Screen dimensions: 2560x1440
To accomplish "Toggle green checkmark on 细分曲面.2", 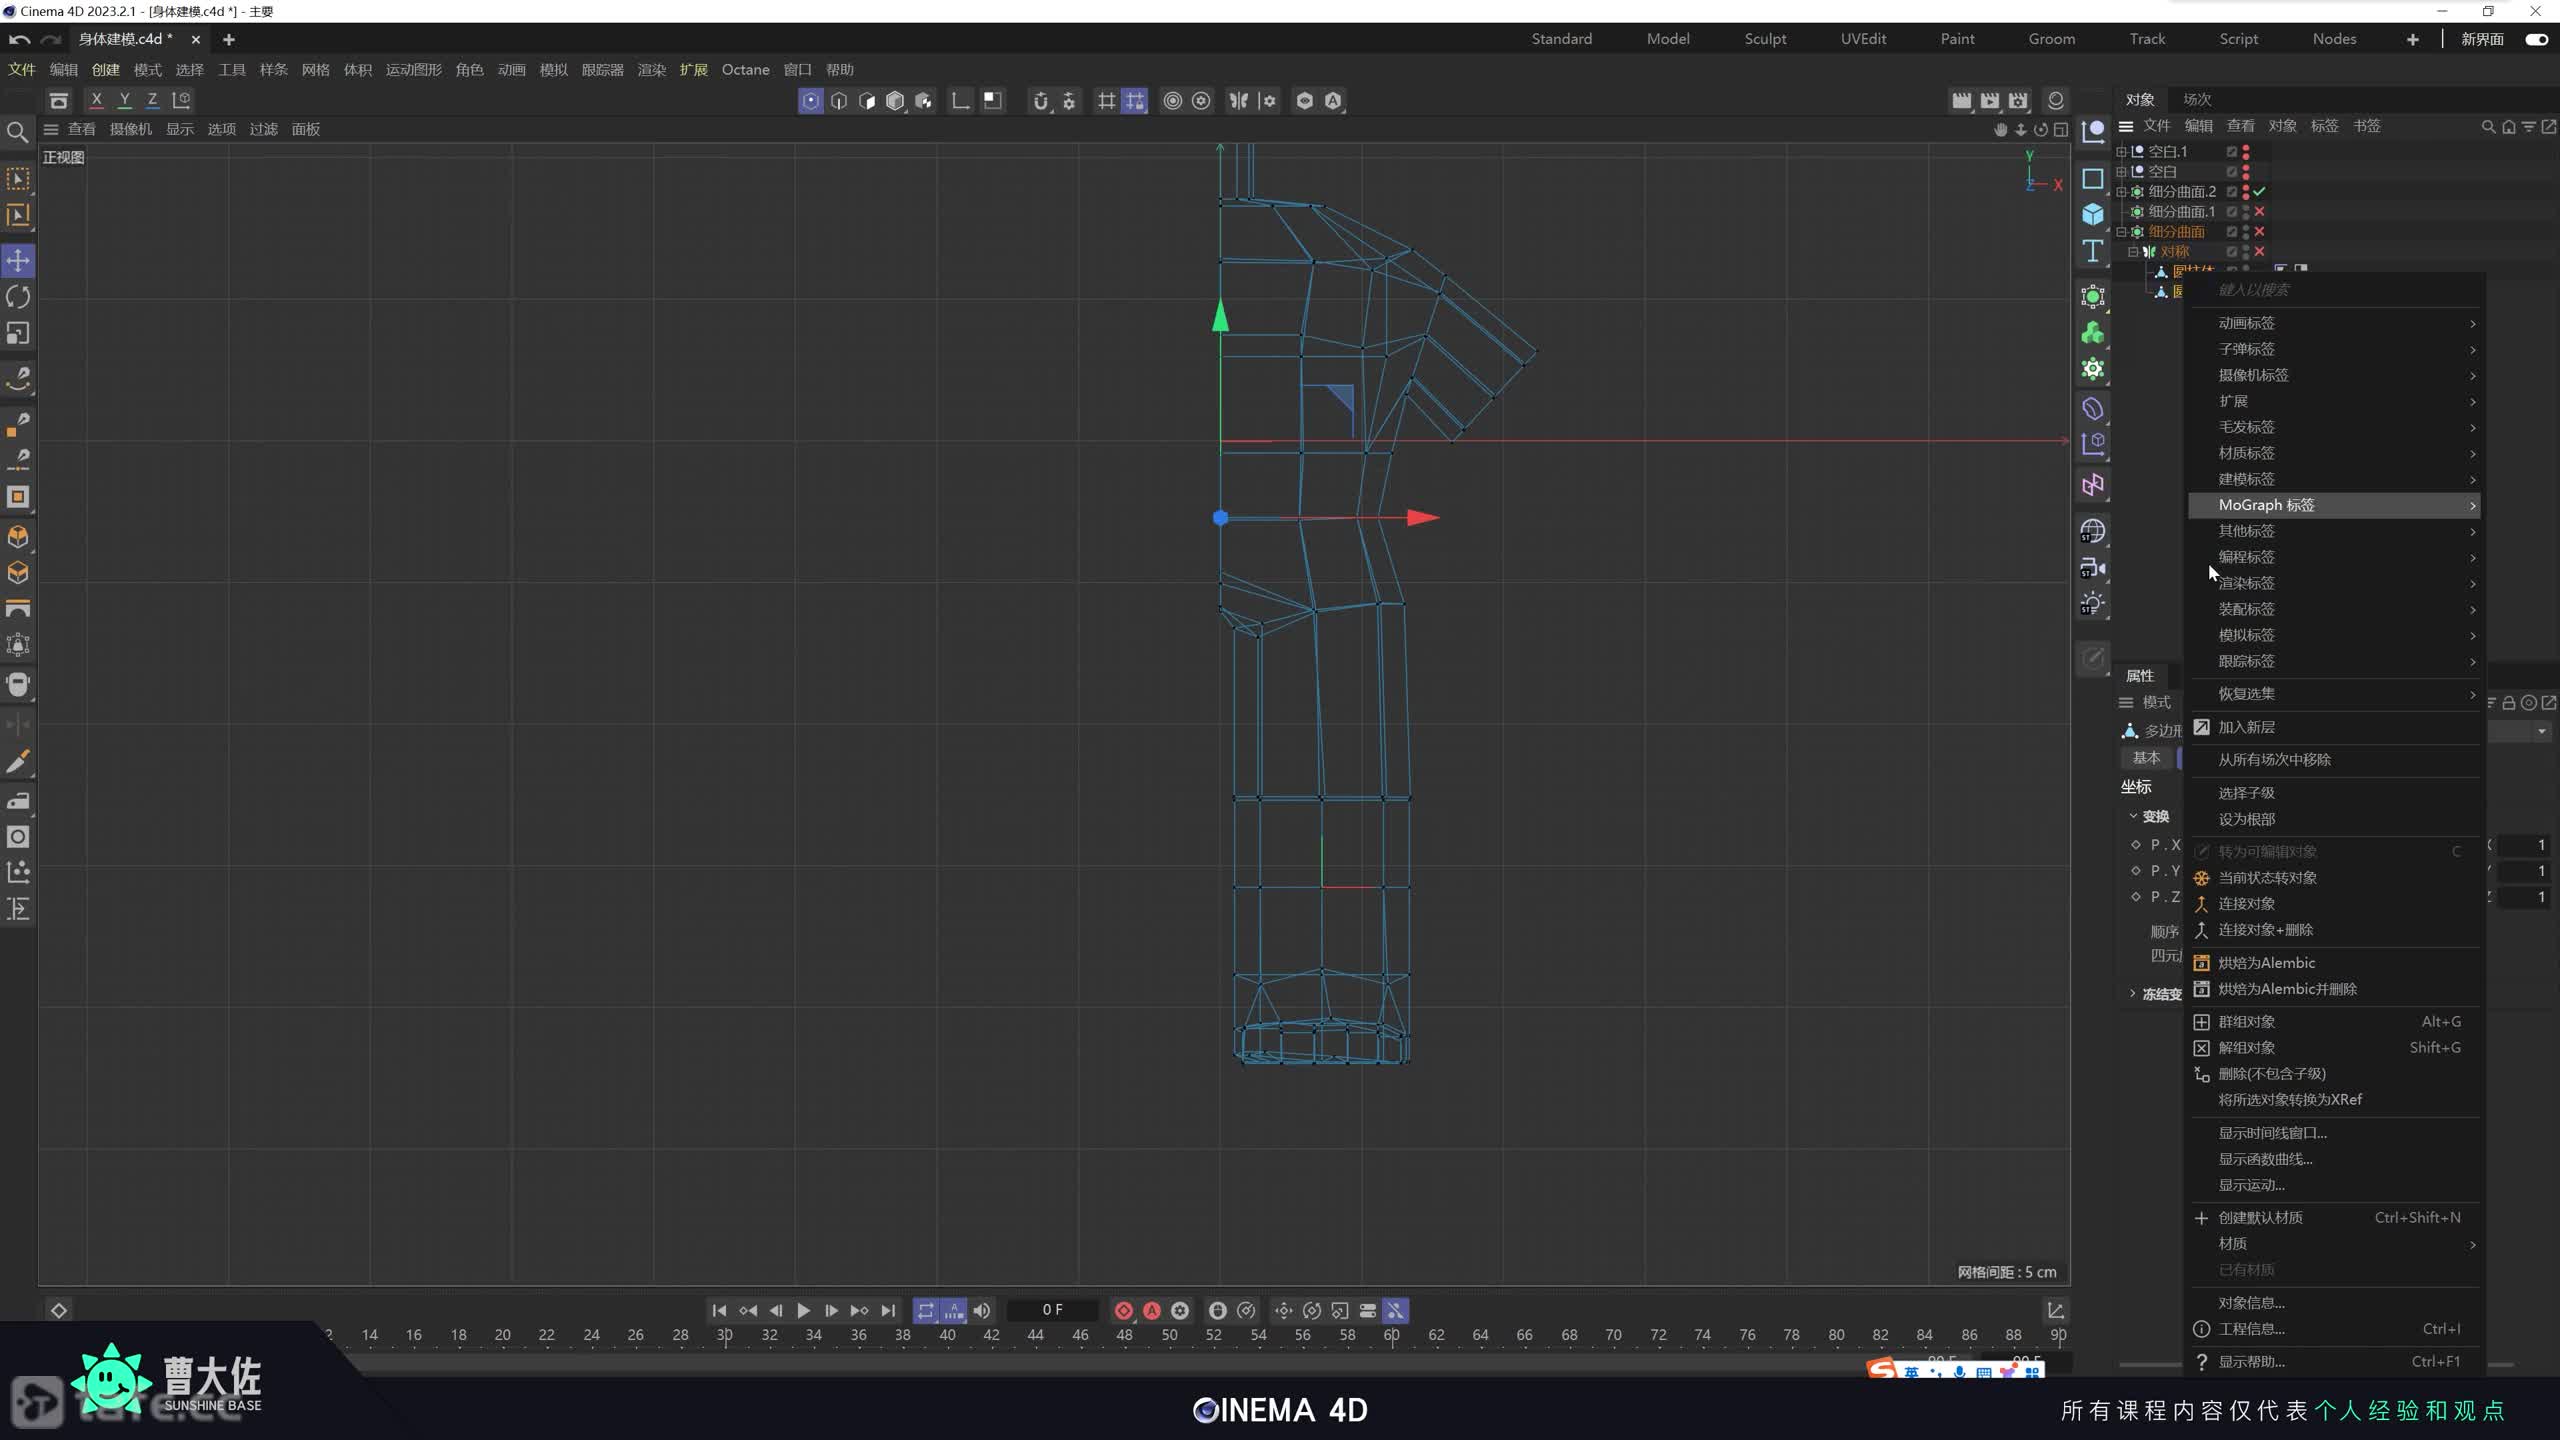I will [x=2259, y=191].
